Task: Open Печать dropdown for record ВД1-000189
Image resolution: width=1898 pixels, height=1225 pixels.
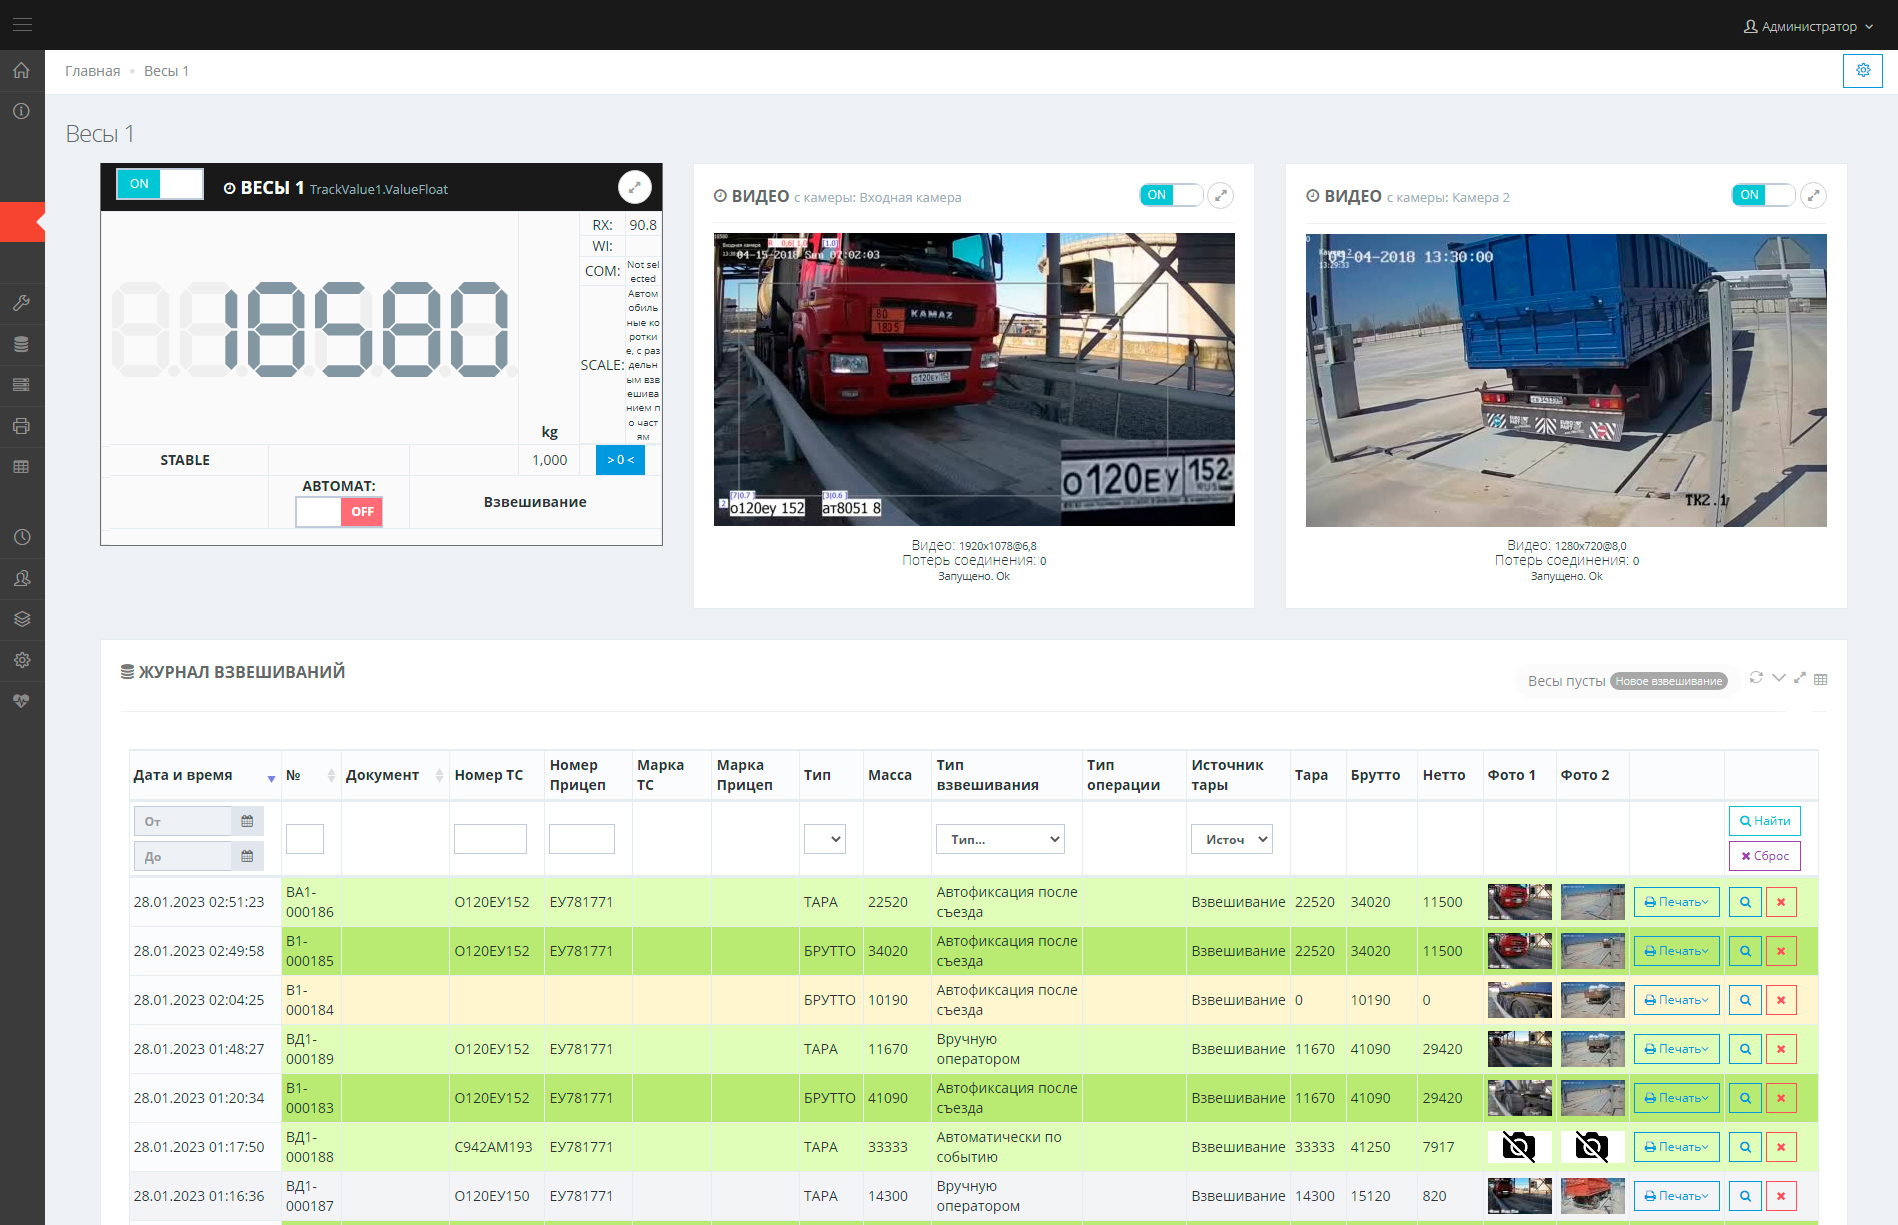Action: (x=1677, y=1049)
